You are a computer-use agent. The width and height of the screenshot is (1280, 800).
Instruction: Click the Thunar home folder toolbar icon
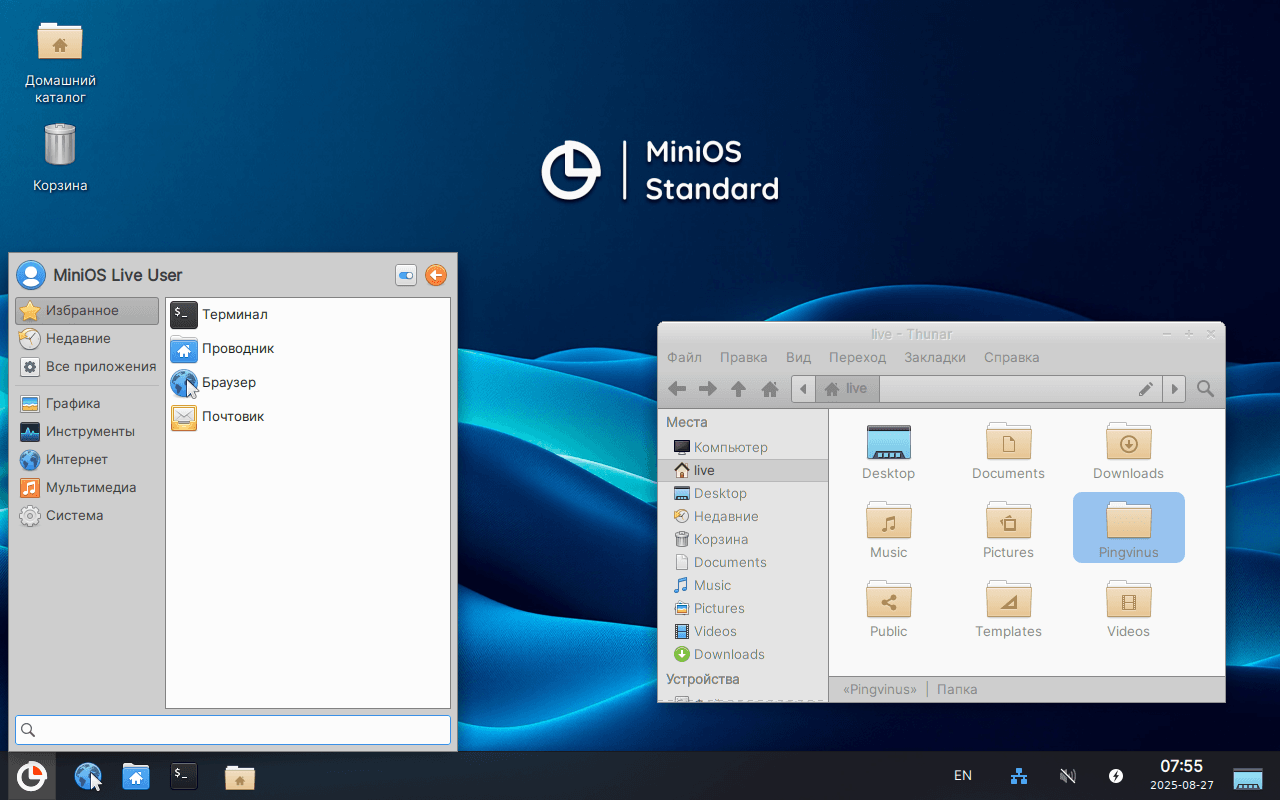(769, 389)
